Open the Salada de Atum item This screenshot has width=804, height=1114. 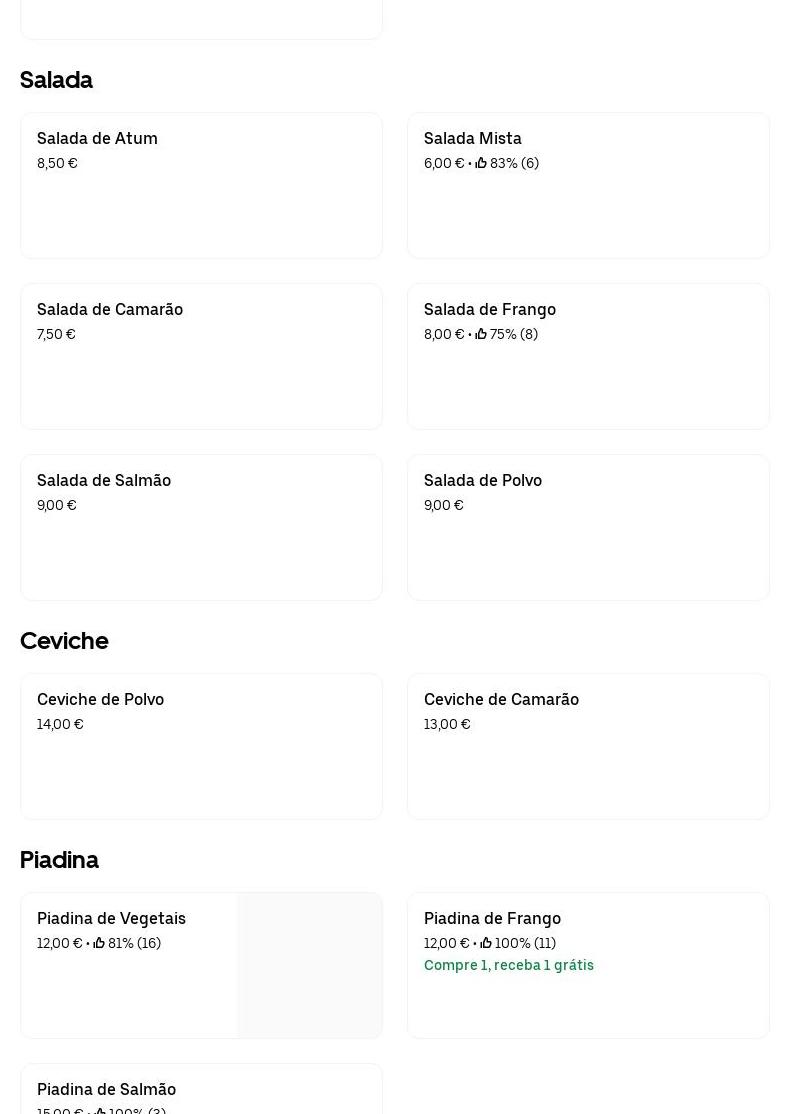[201, 186]
